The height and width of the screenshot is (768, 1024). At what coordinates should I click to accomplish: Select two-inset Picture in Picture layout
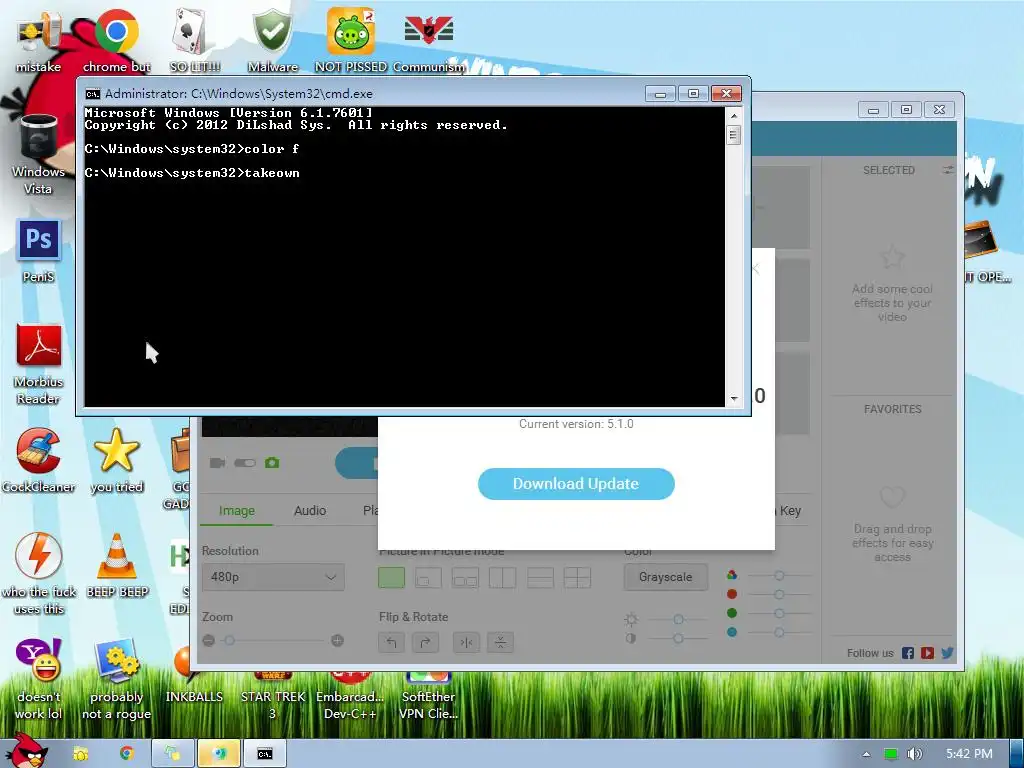point(466,577)
